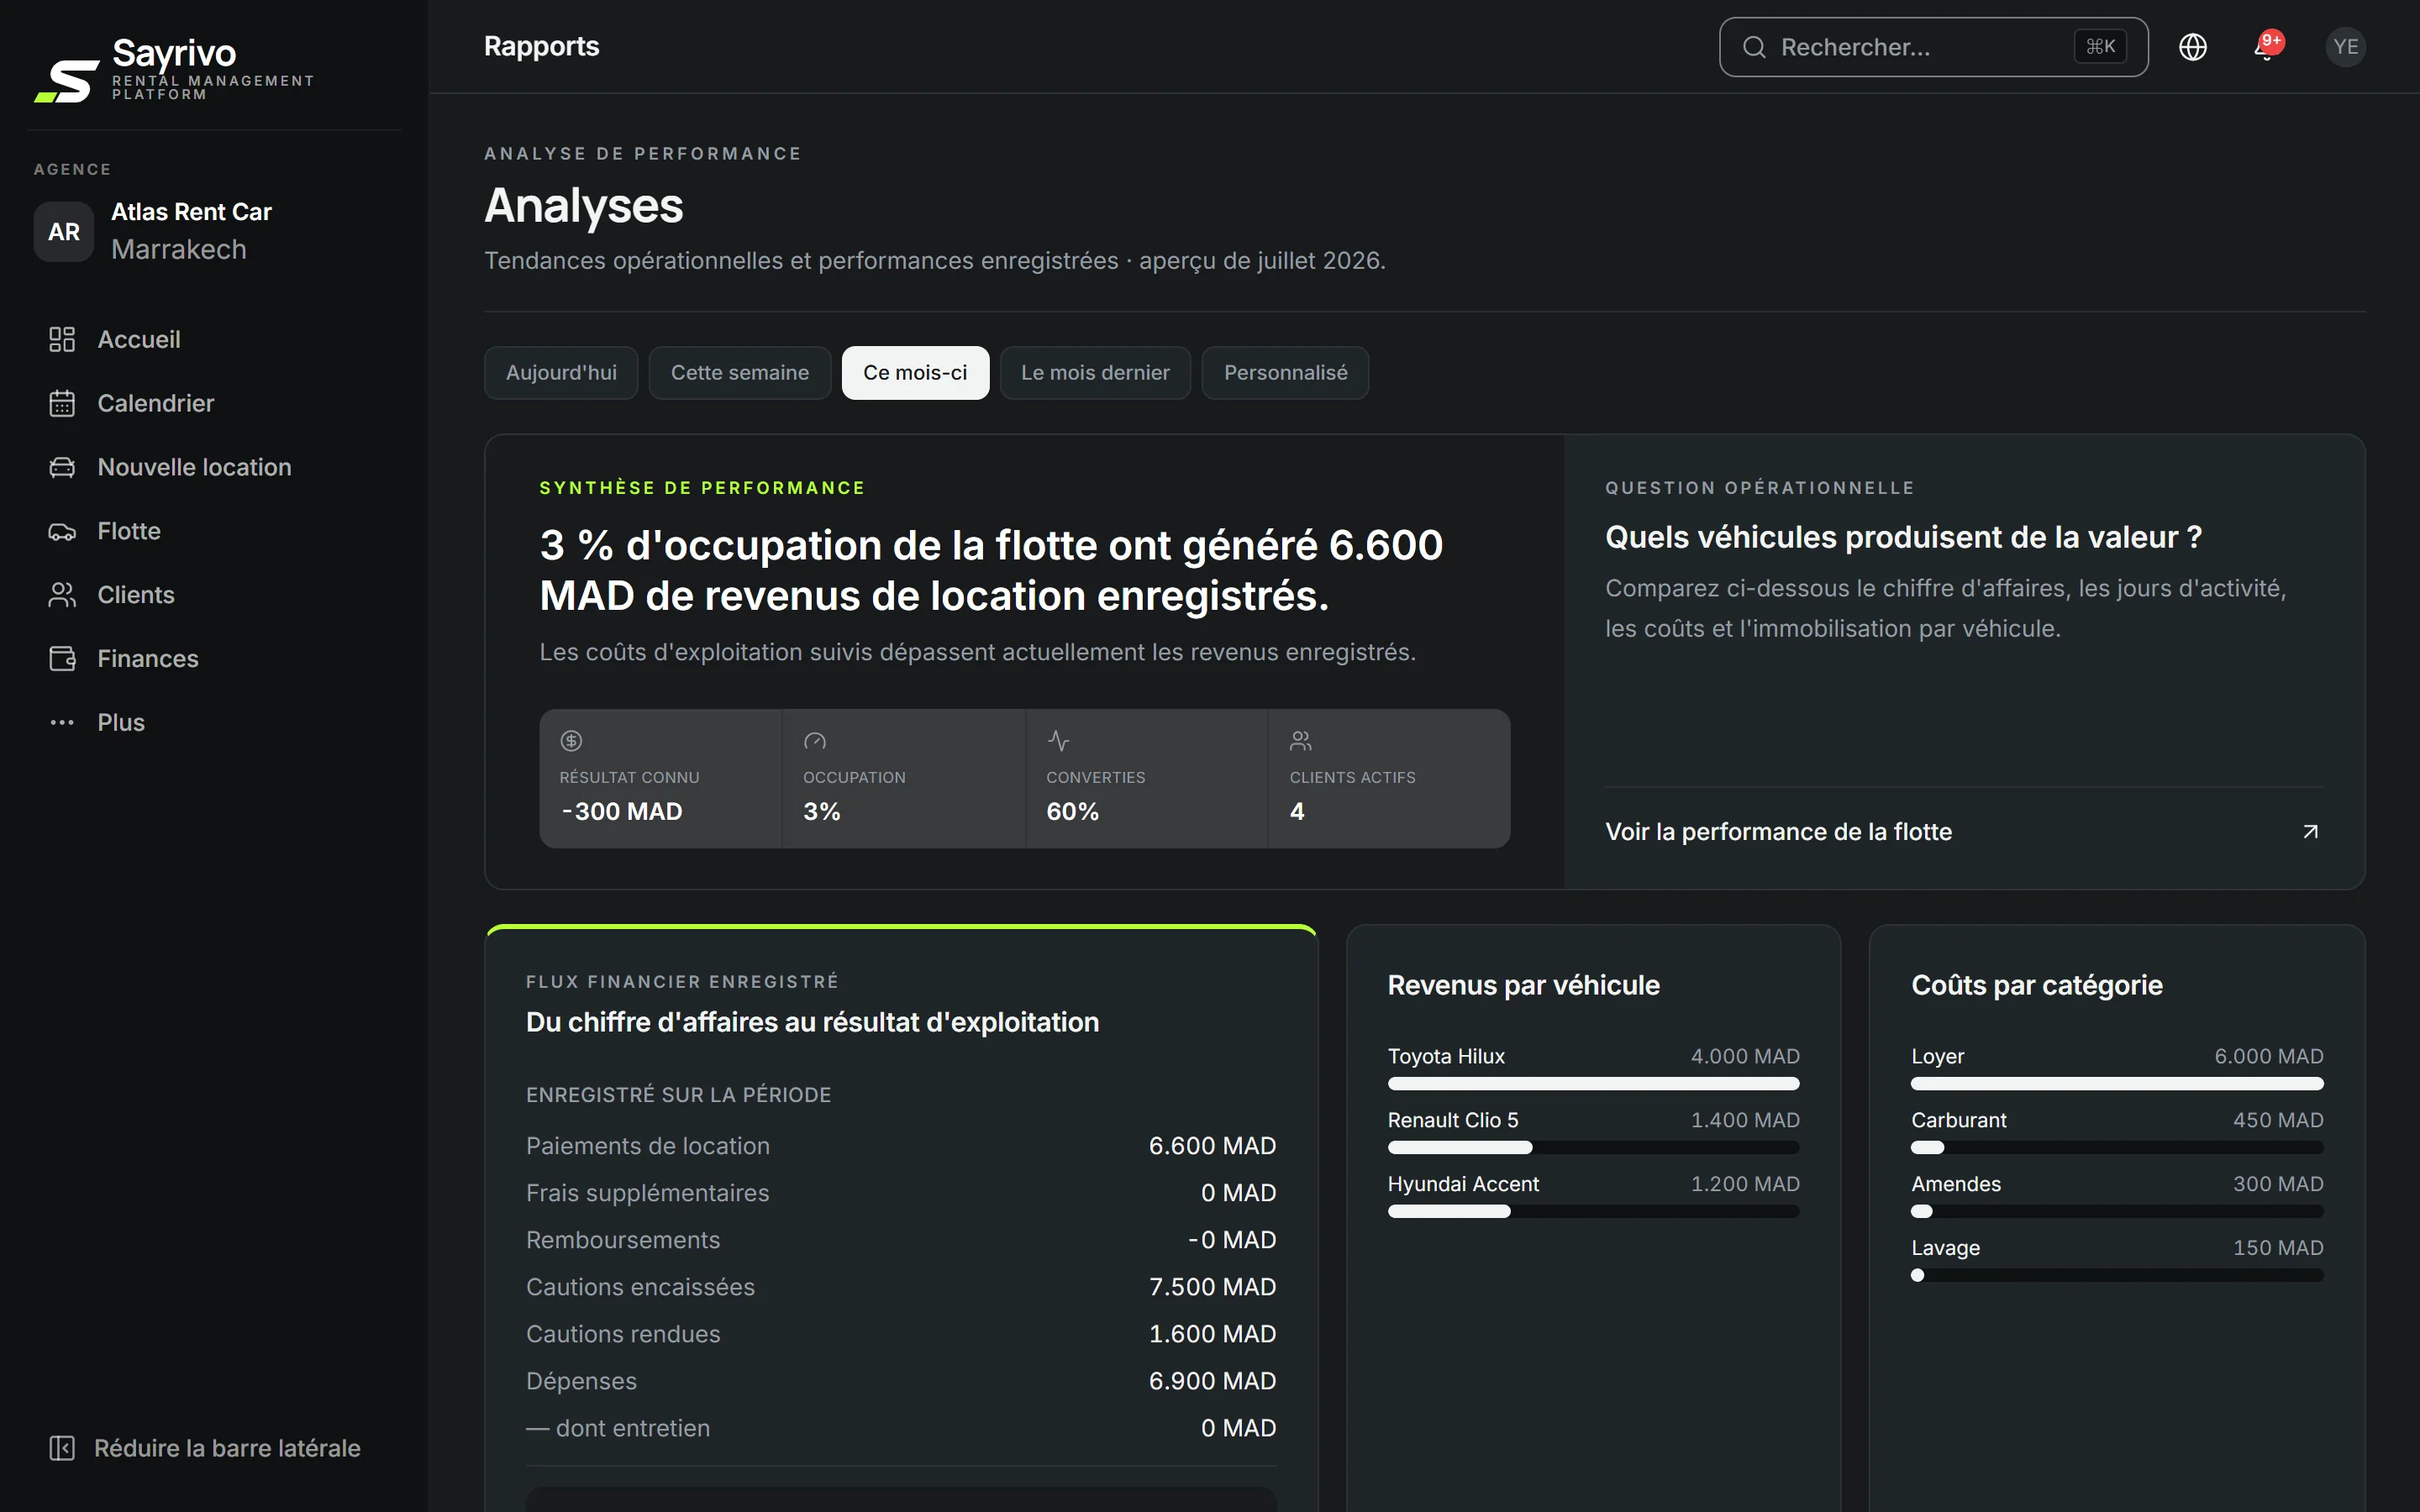Open the YE user avatar menu

click(2345, 47)
